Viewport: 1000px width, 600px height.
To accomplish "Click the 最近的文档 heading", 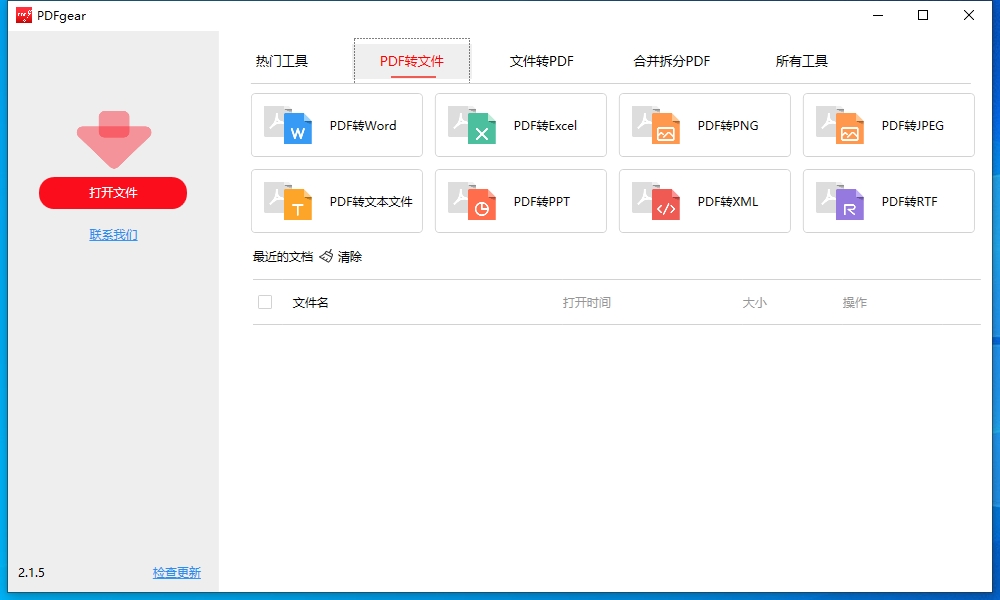I will tap(283, 256).
